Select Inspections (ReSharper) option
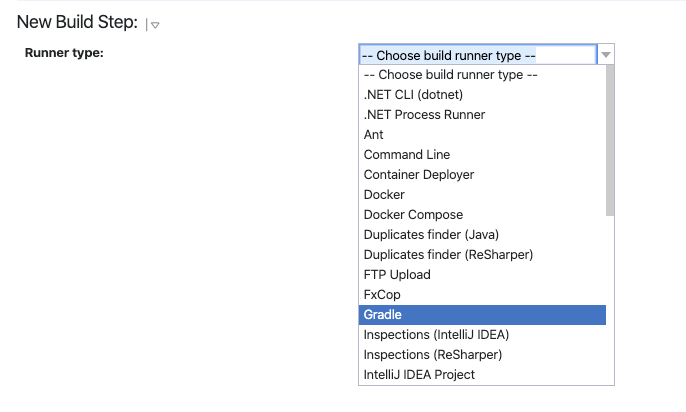The image size is (686, 412). pos(432,355)
